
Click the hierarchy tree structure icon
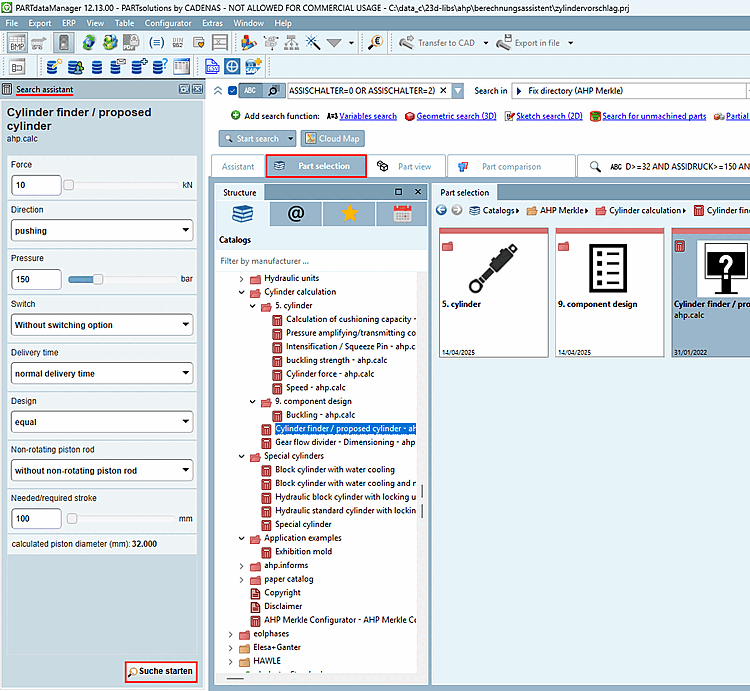[291, 43]
